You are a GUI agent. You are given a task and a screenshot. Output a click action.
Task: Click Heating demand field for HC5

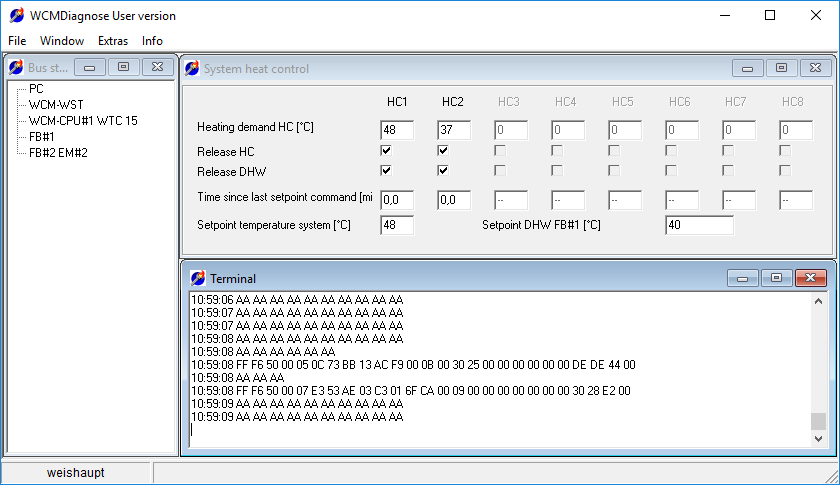click(x=625, y=130)
